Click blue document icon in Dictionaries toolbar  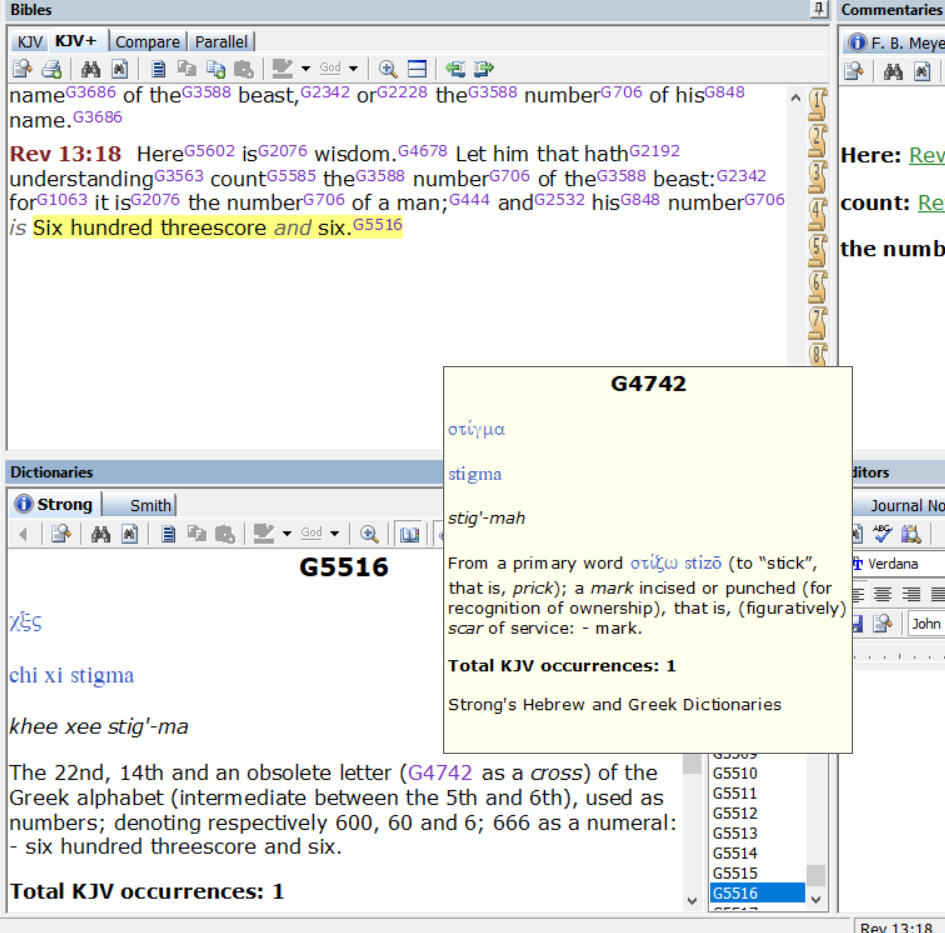point(168,533)
